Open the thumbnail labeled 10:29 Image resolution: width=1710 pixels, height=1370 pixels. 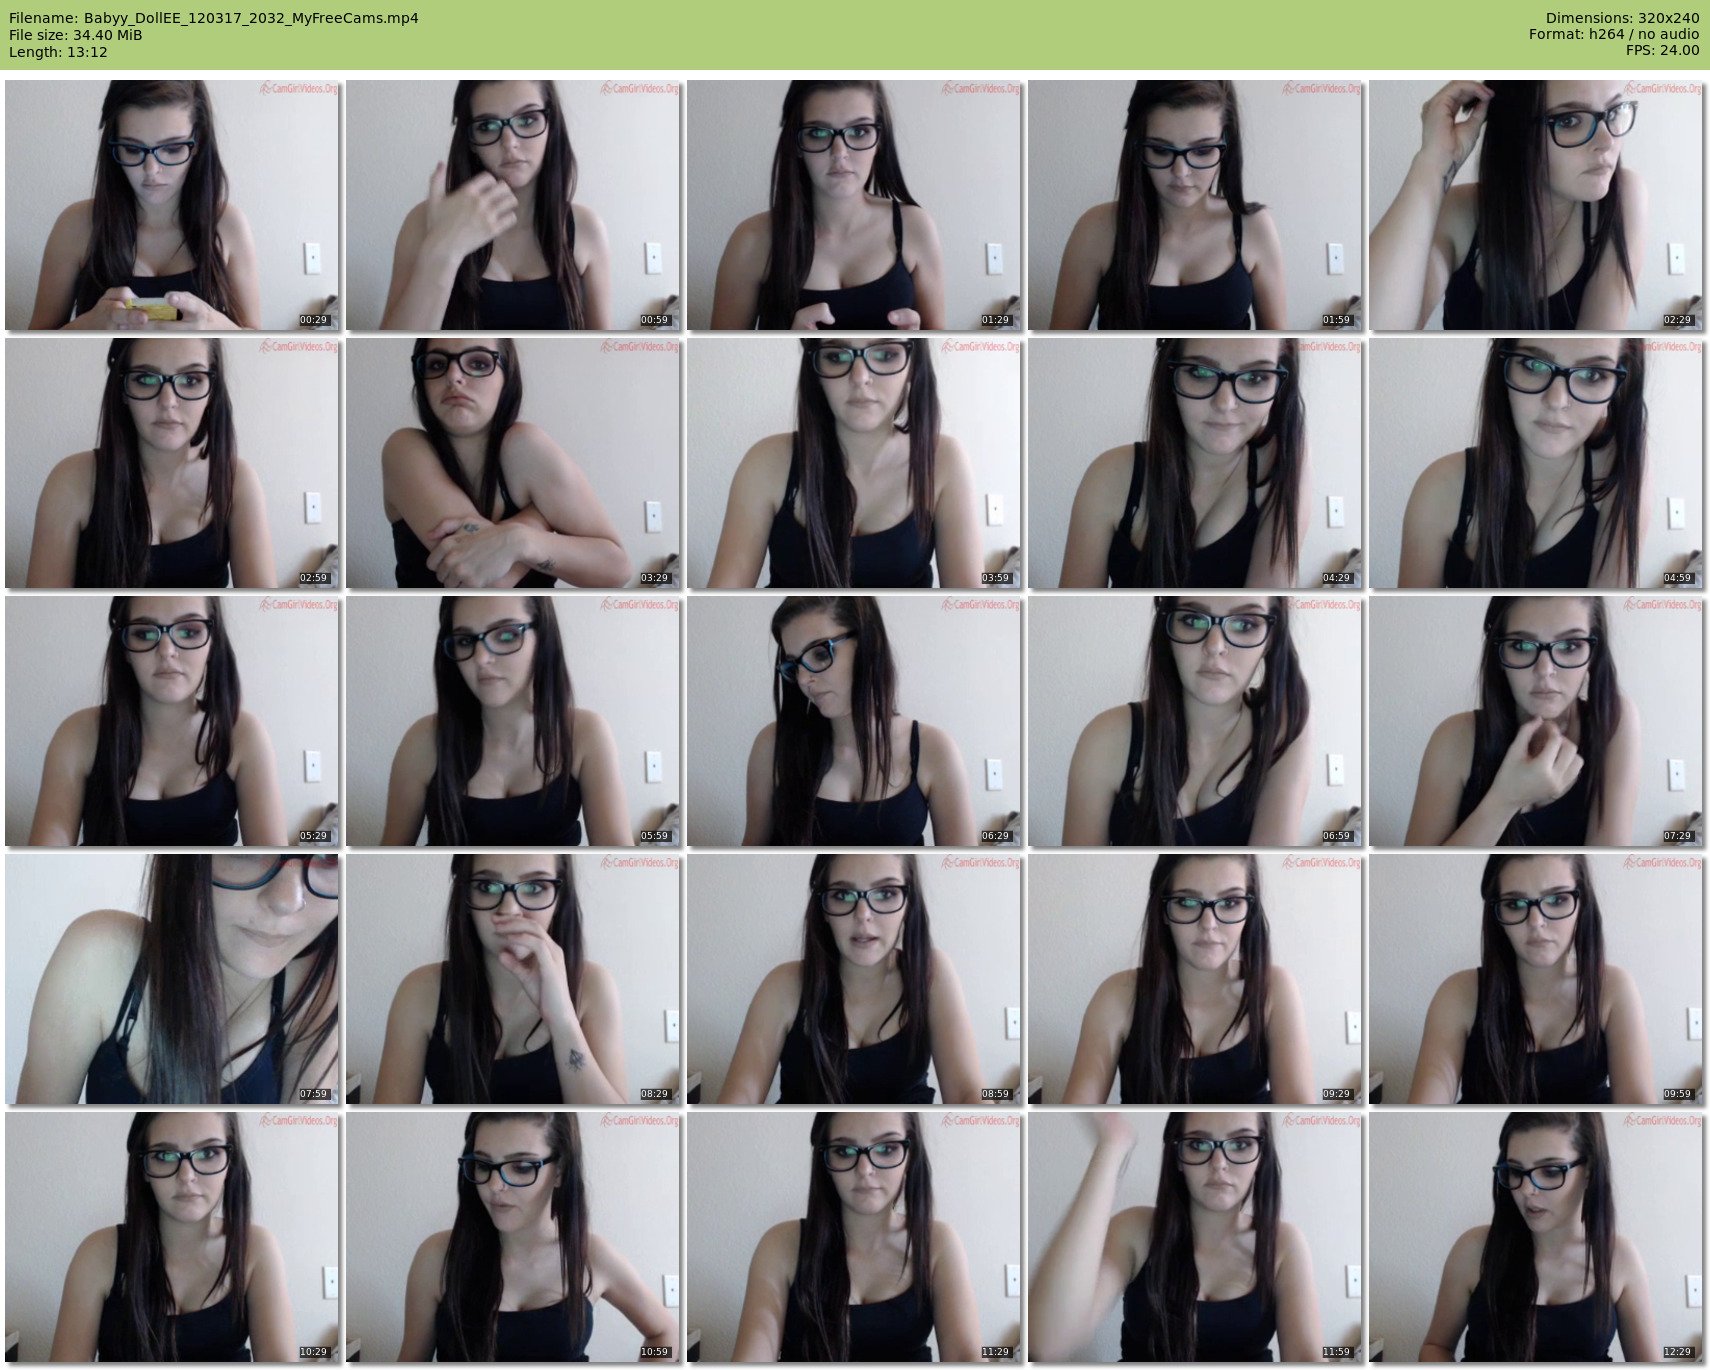point(172,1237)
